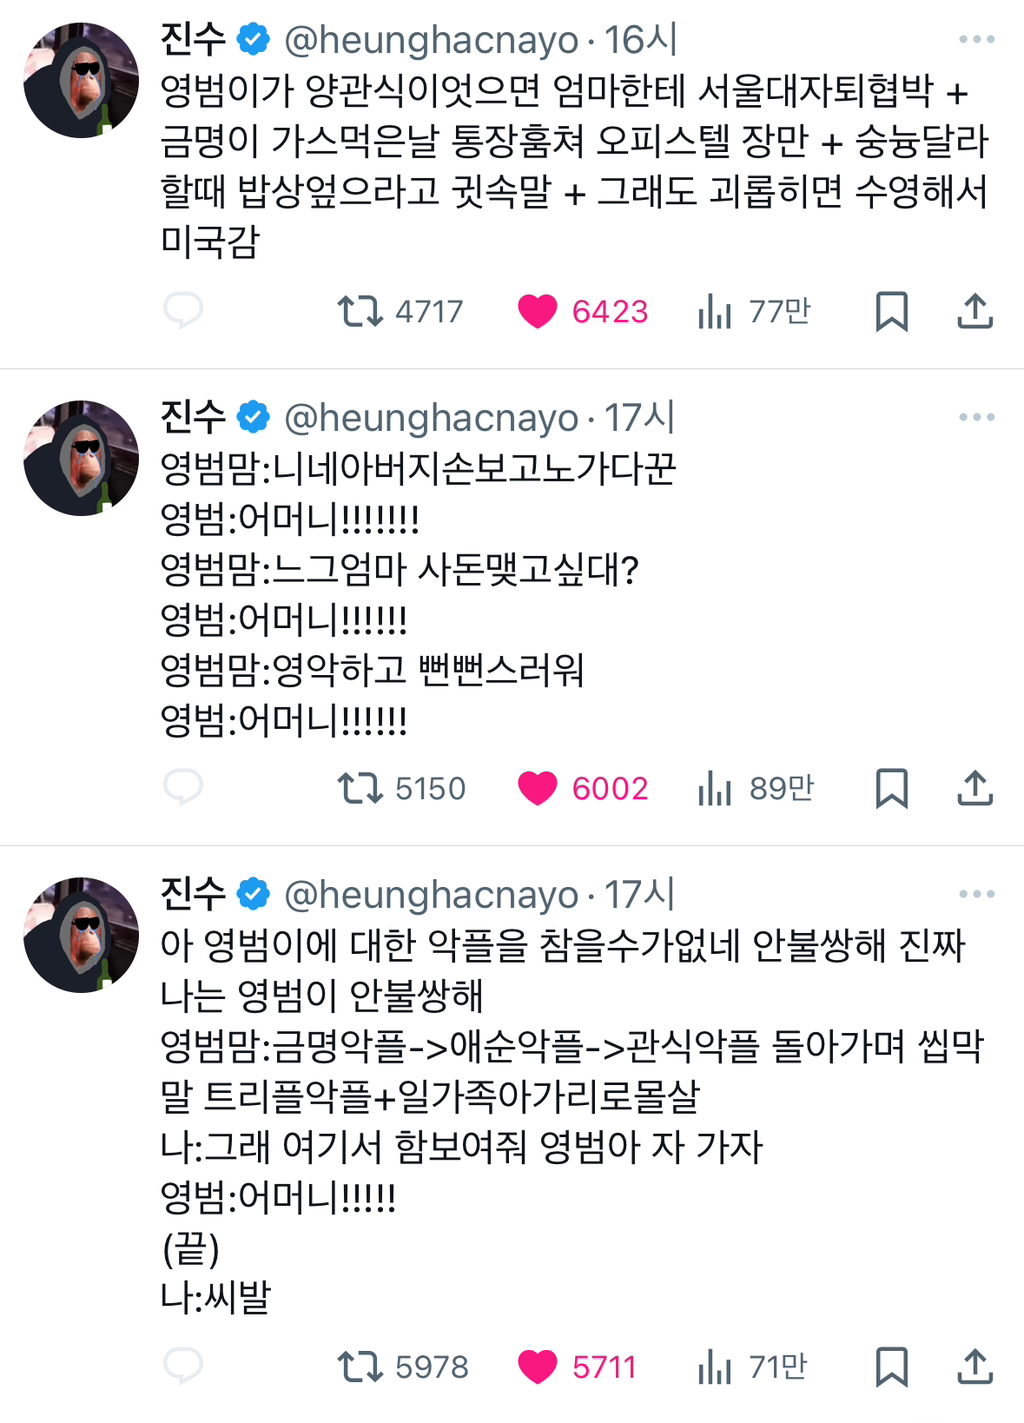Retweet the post with 5978 retweets
1024x1423 pixels.
(360, 1366)
